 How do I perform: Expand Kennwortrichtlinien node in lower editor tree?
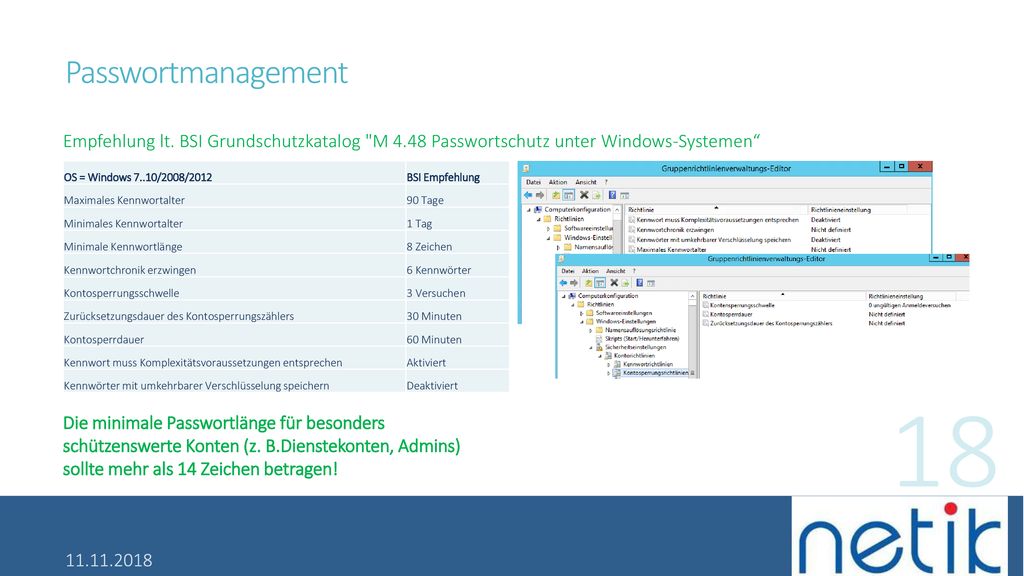tap(609, 364)
